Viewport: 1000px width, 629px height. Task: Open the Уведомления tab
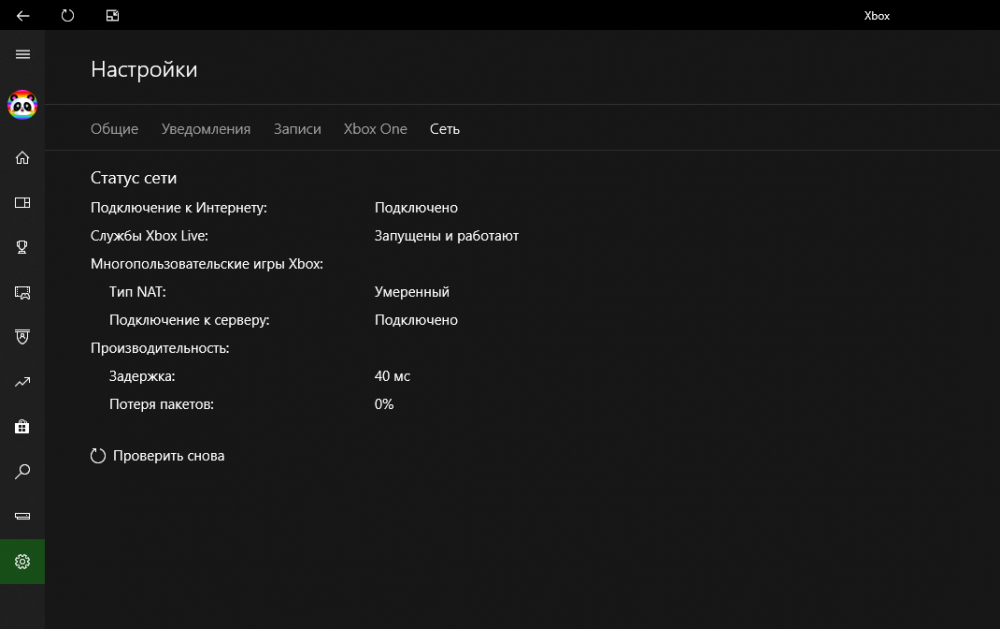[x=206, y=129]
